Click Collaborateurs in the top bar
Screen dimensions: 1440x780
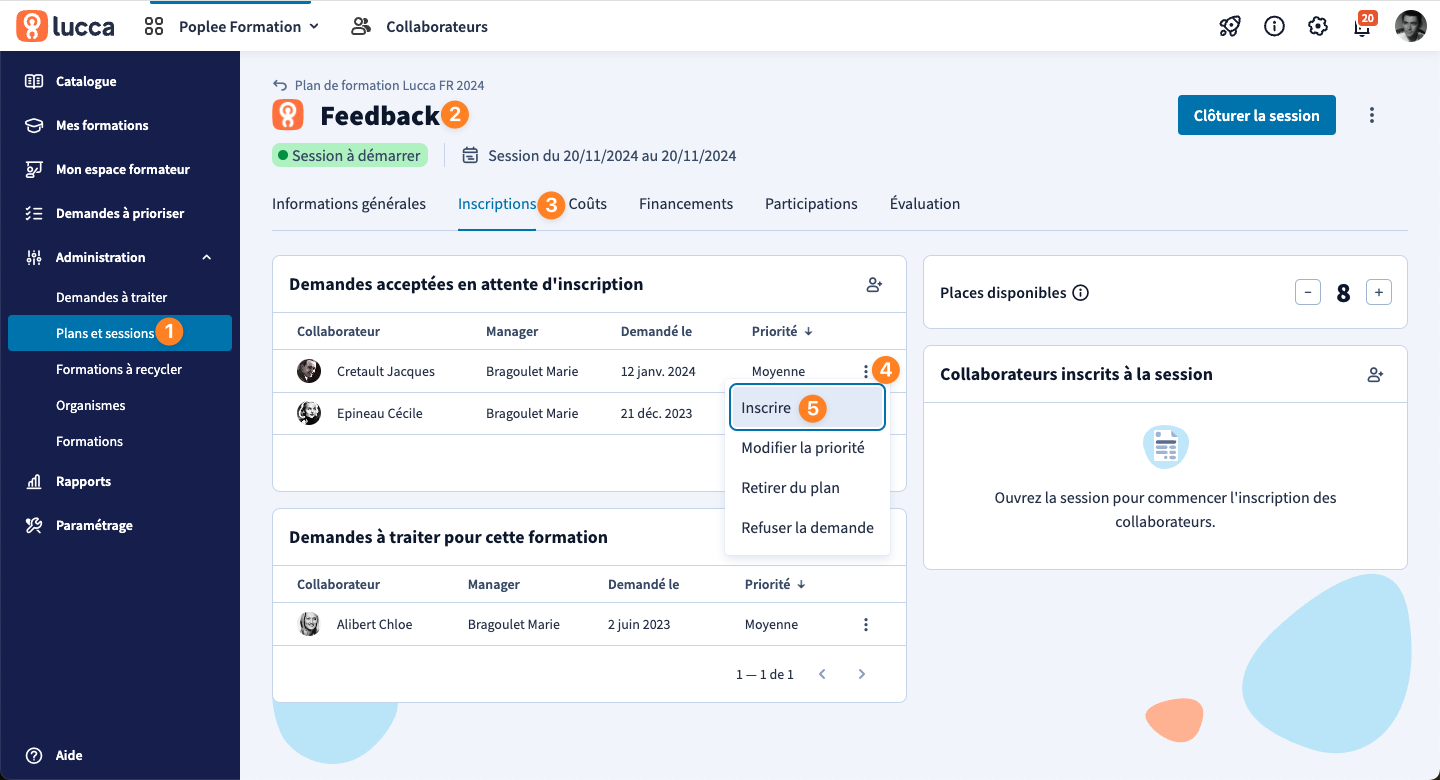coord(437,27)
